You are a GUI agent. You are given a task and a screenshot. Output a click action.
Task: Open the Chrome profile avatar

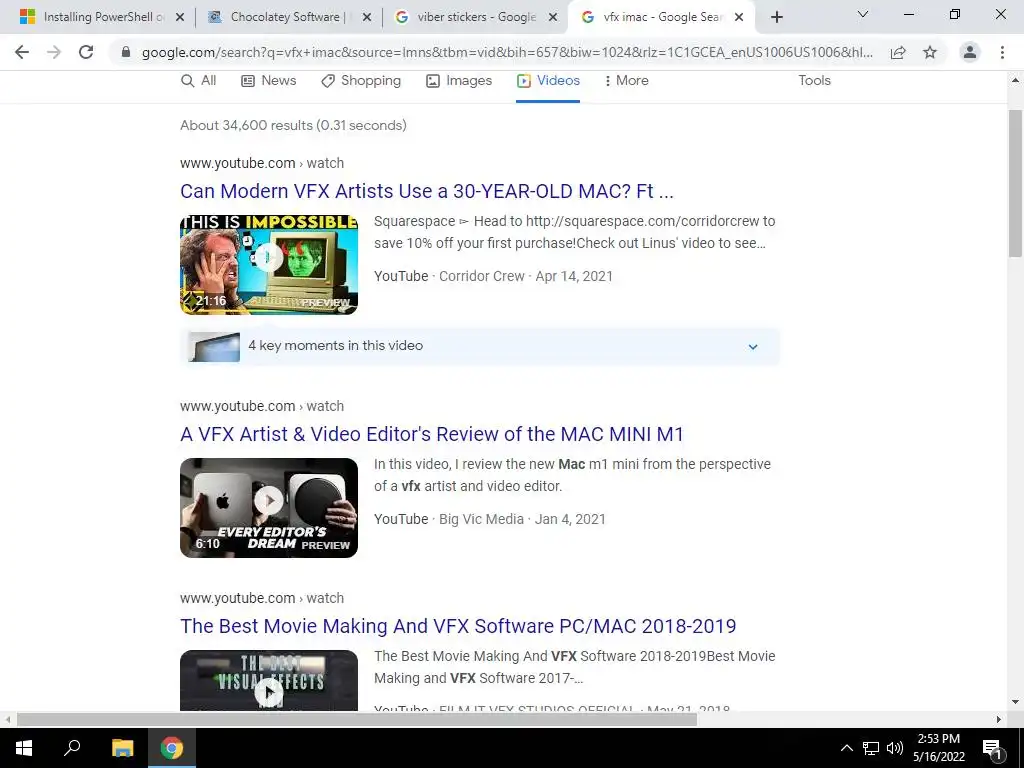tap(970, 52)
